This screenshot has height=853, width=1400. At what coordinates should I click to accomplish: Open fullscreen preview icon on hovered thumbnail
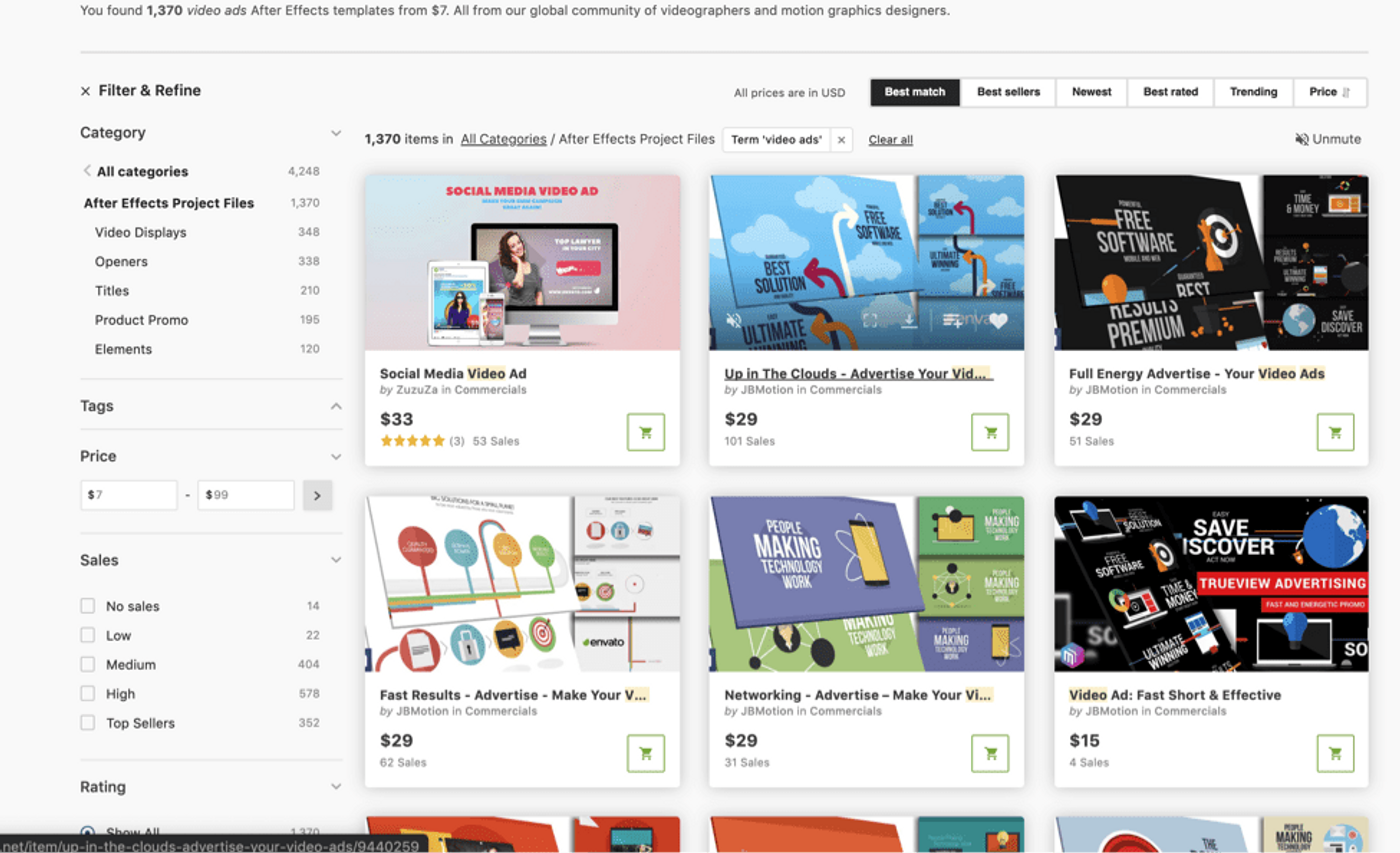pos(870,321)
